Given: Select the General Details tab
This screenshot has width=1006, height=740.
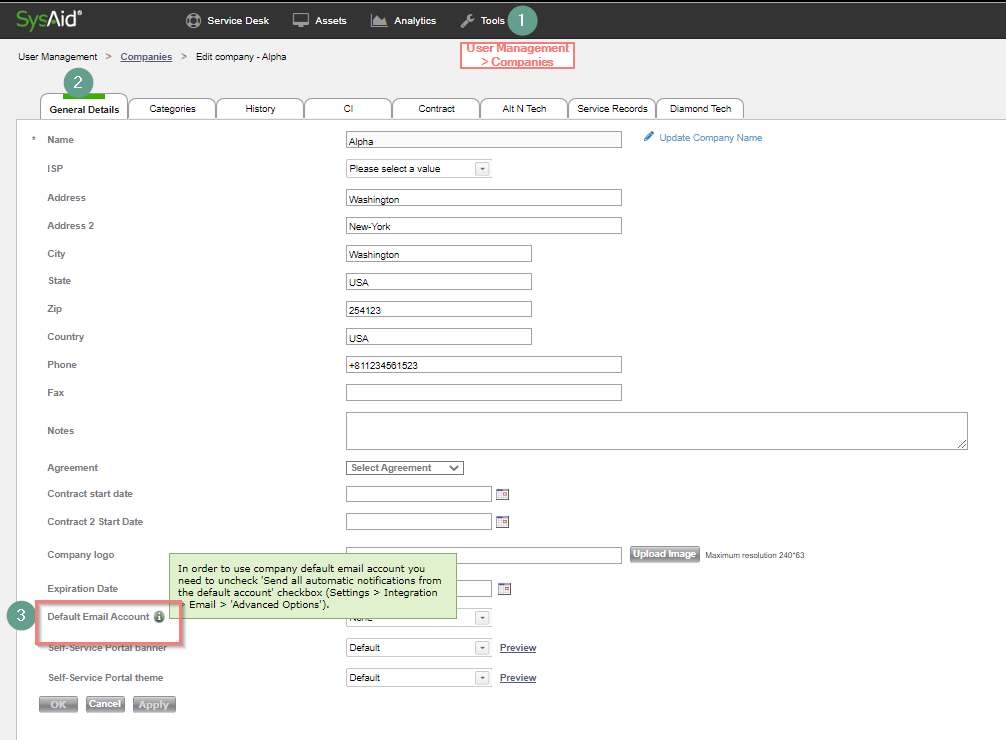Looking at the screenshot, I should [84, 109].
